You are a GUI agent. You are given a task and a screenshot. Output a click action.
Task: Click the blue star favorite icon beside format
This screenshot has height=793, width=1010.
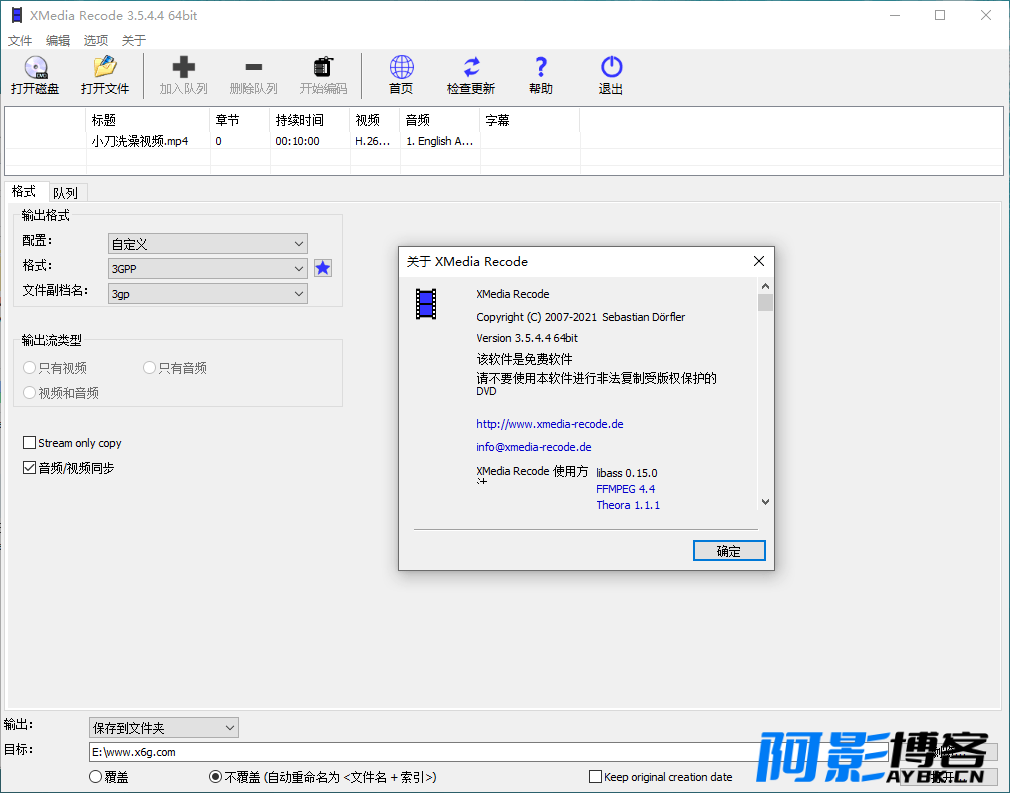click(x=323, y=268)
